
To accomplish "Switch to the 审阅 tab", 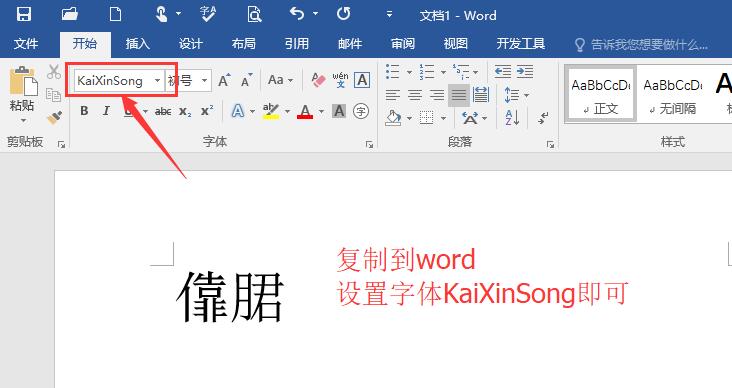I will (x=403, y=44).
